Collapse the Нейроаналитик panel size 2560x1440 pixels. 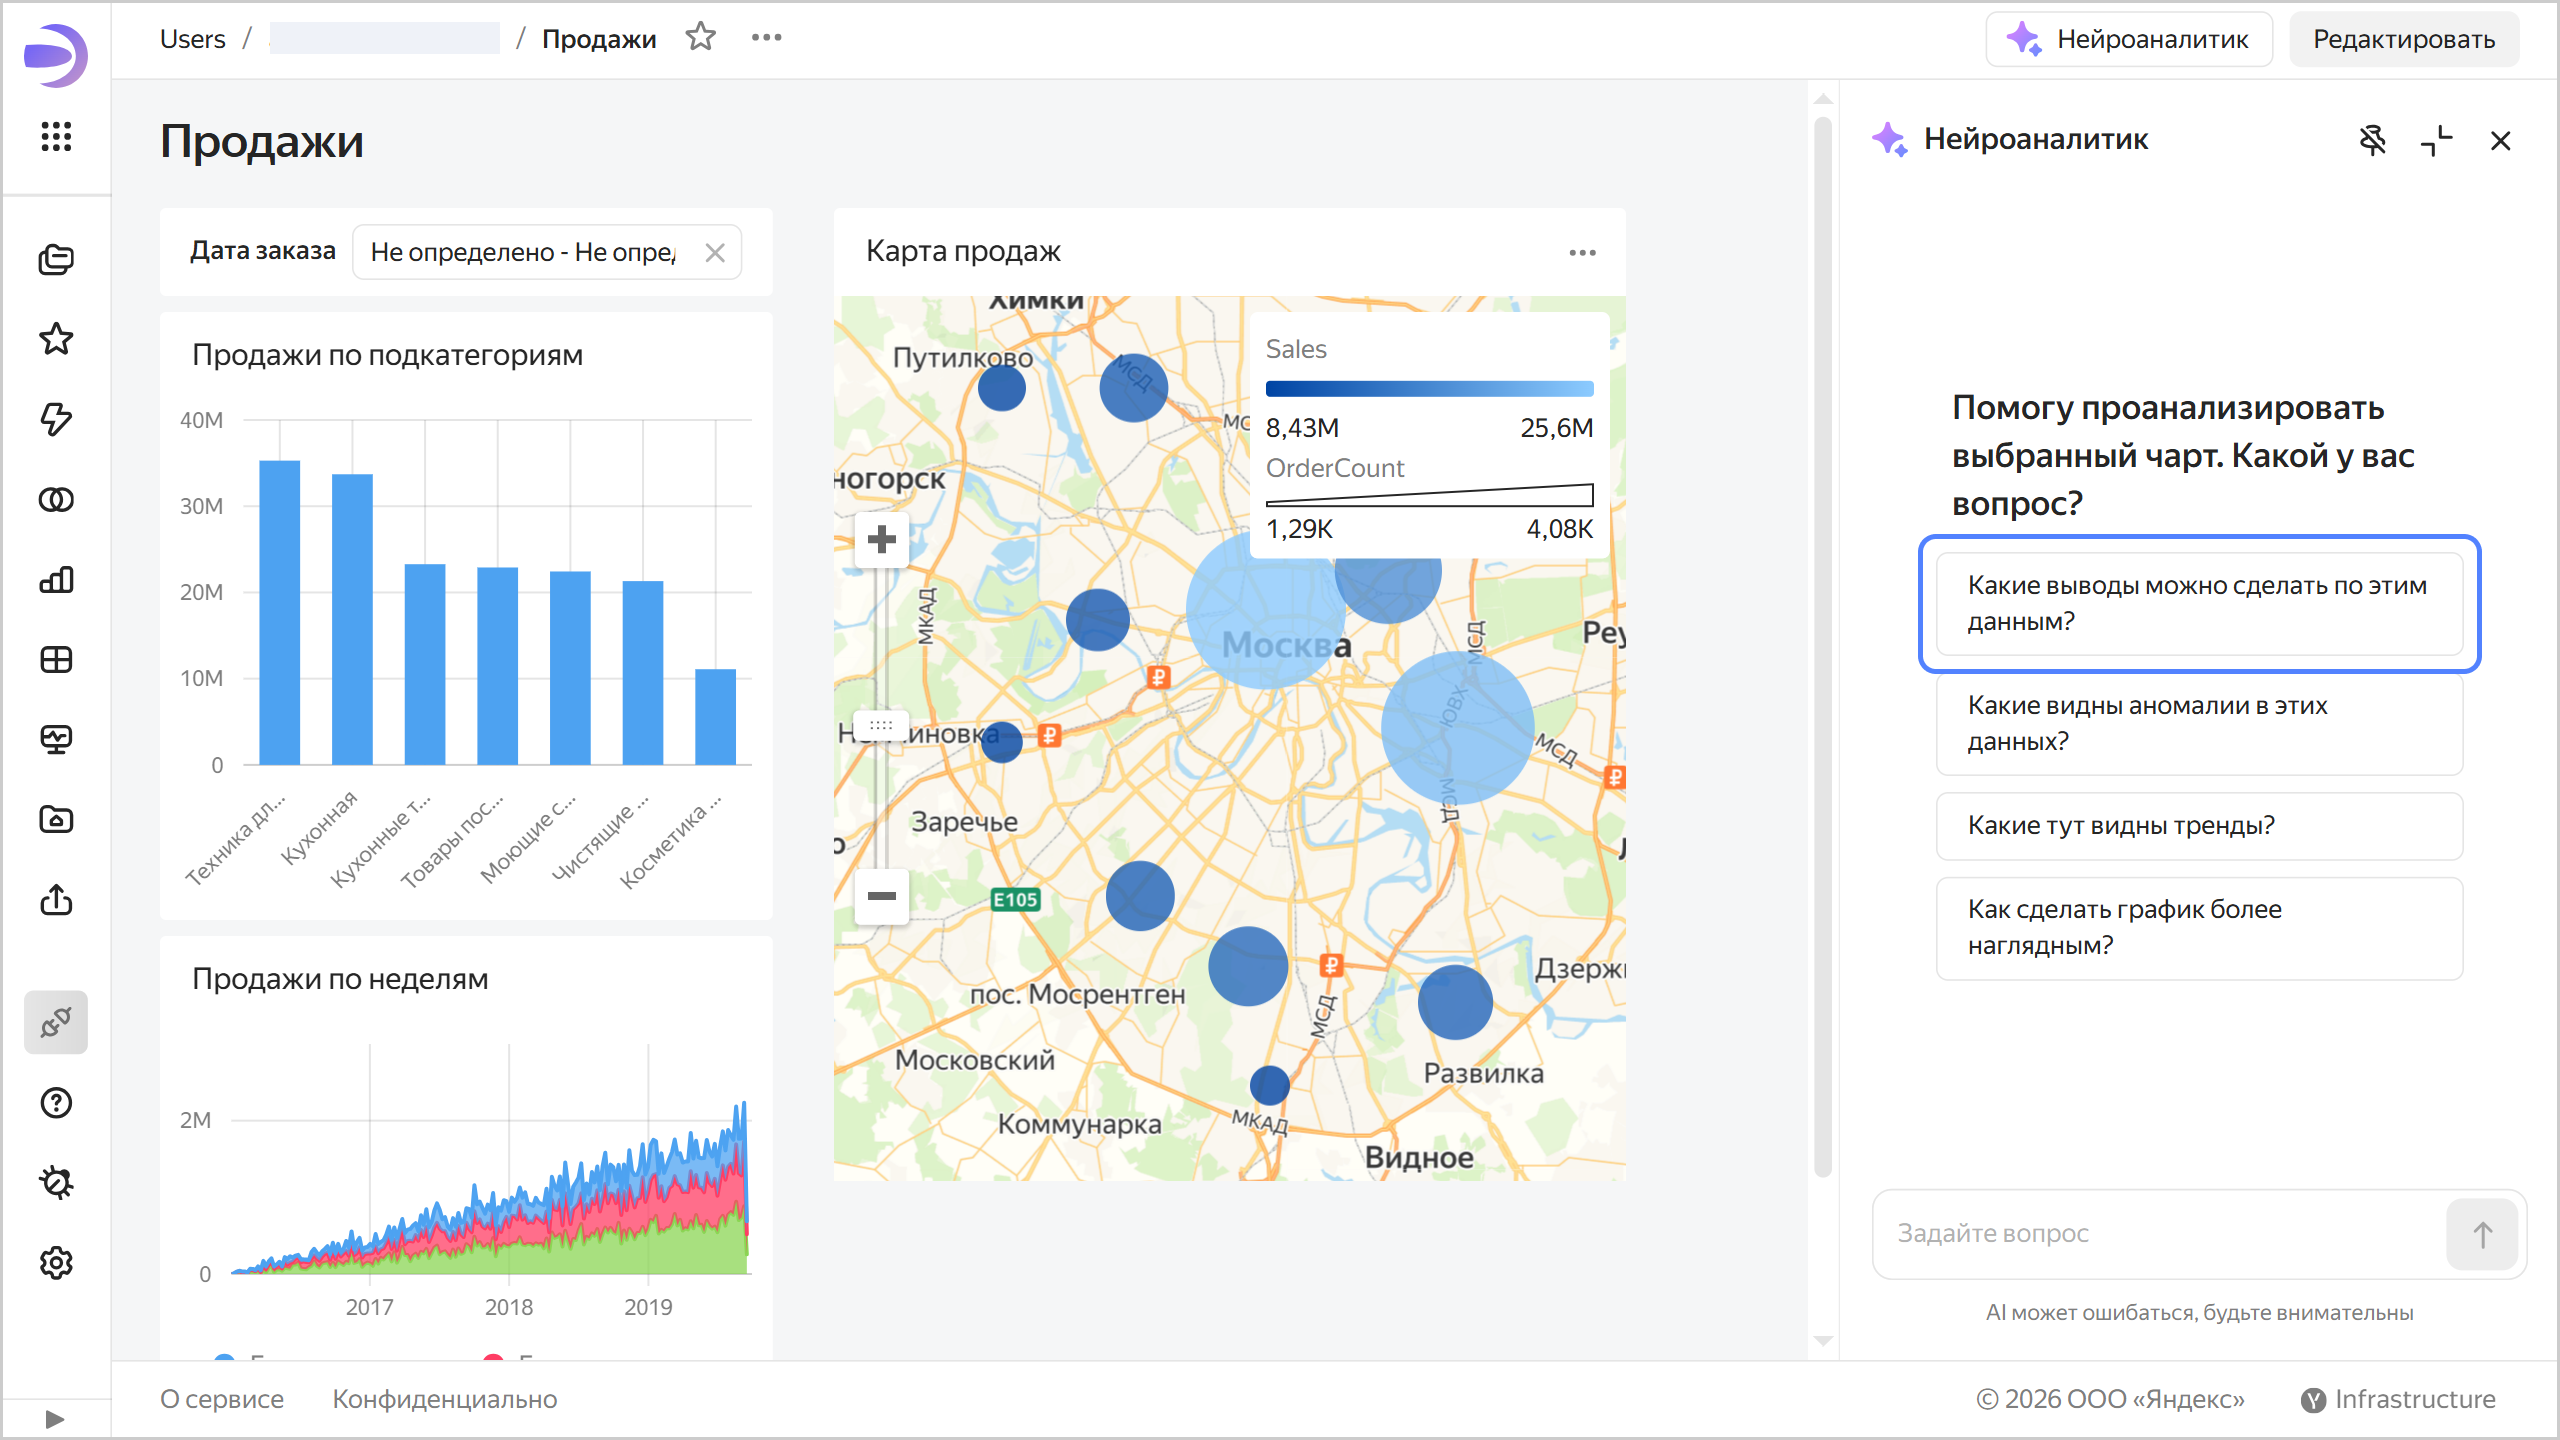click(2437, 140)
